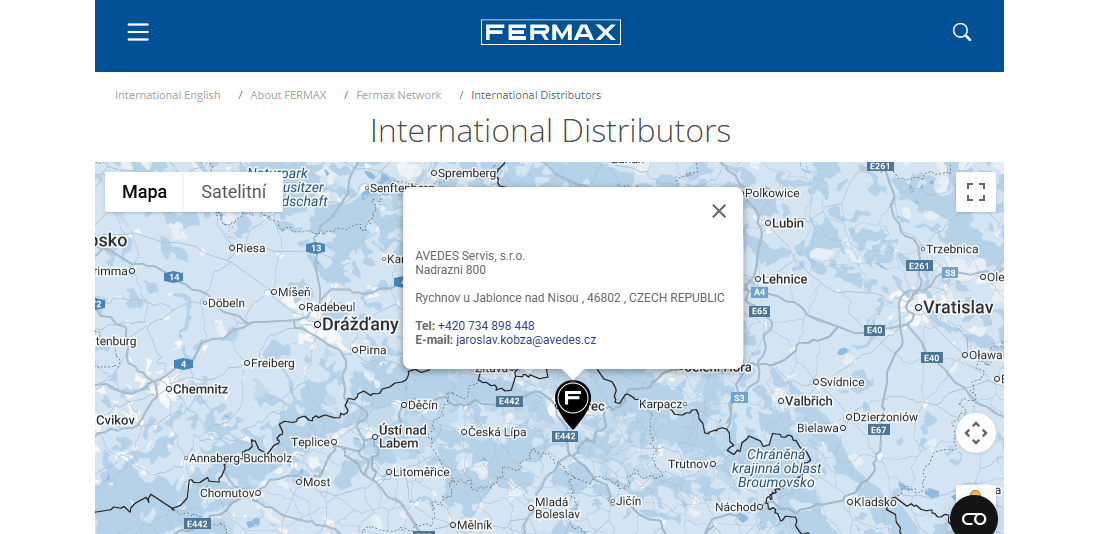The image size is (1098, 534).
Task: Close the AVEDES distributor info popup
Action: pyautogui.click(x=718, y=211)
